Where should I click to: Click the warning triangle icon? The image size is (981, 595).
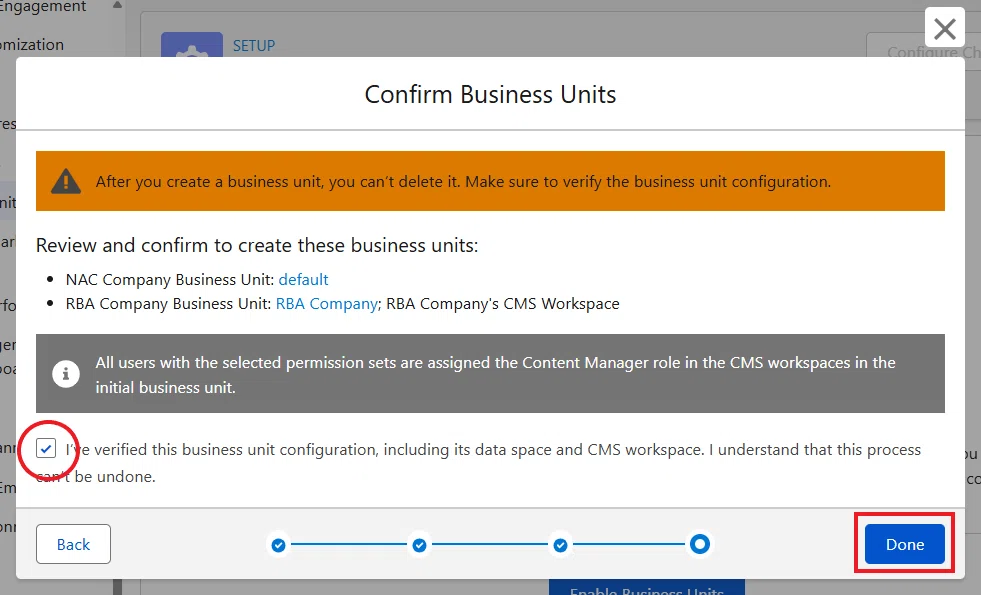[x=66, y=181]
